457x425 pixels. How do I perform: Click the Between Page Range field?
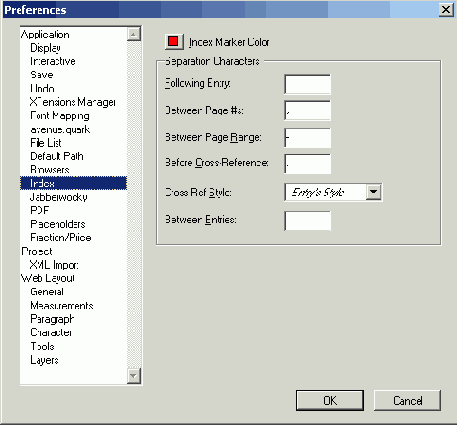(308, 137)
